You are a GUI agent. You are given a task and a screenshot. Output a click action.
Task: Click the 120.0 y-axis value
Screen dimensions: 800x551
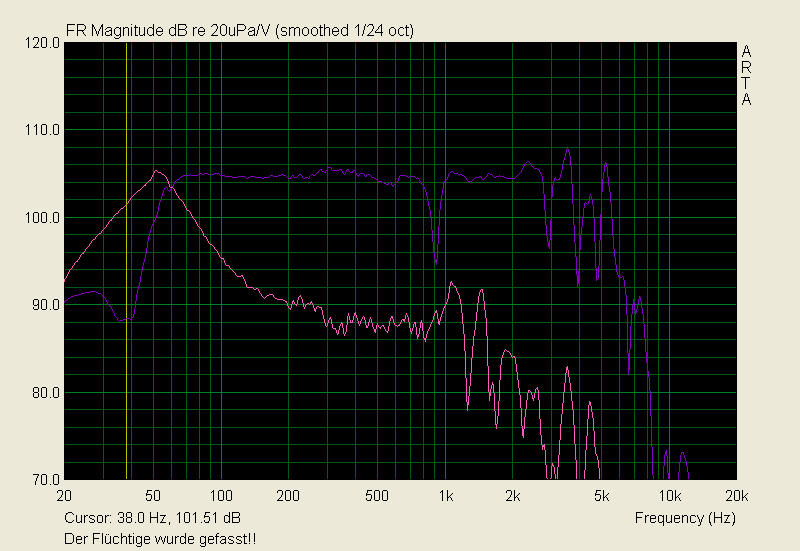point(42,43)
